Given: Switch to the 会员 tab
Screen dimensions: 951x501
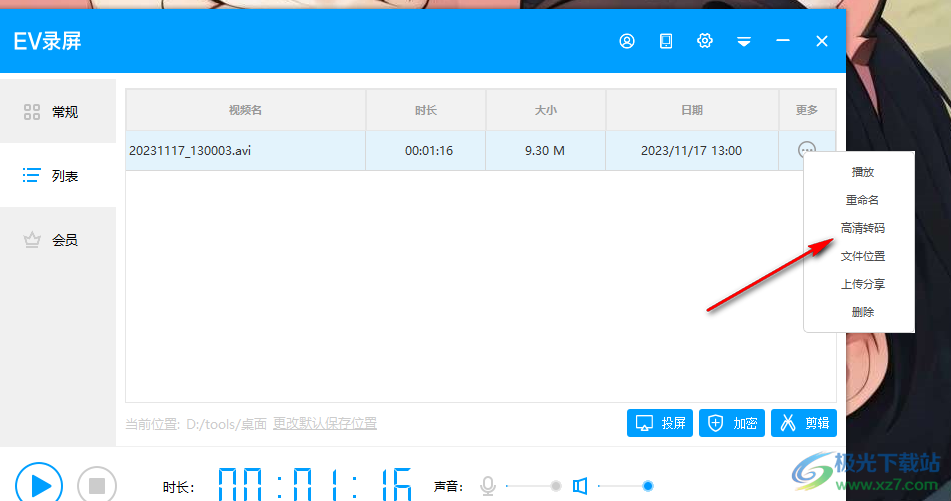Looking at the screenshot, I should pyautogui.click(x=58, y=240).
